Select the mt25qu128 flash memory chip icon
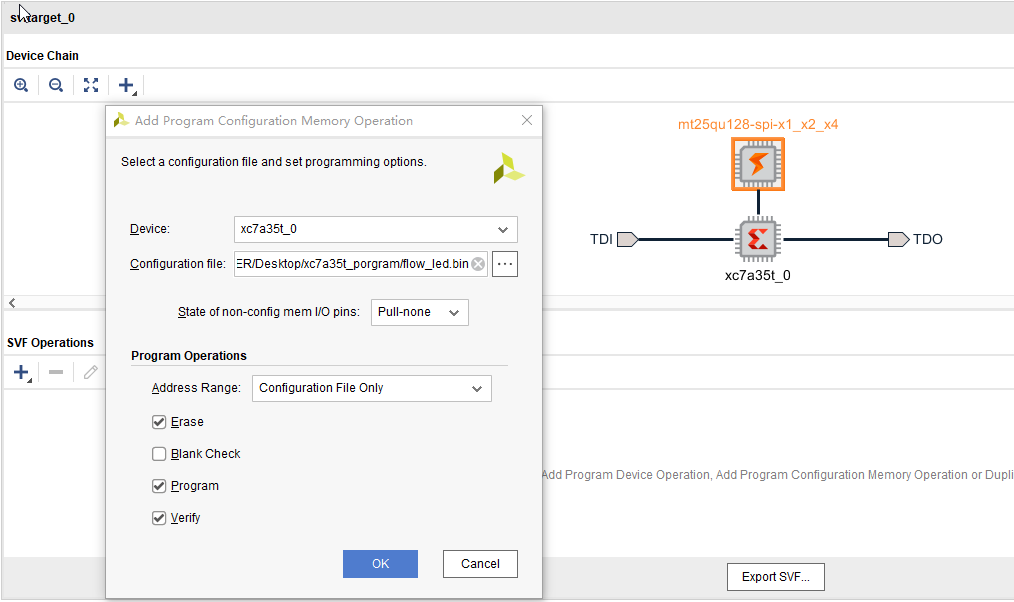Viewport: 1014px width, 602px height. point(758,164)
